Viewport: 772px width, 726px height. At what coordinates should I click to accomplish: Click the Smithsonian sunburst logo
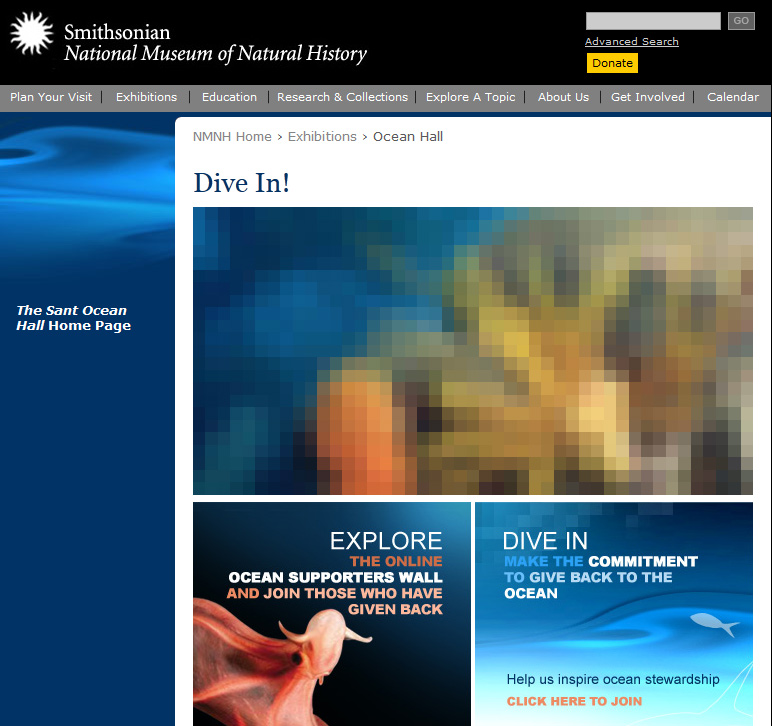coord(31,34)
